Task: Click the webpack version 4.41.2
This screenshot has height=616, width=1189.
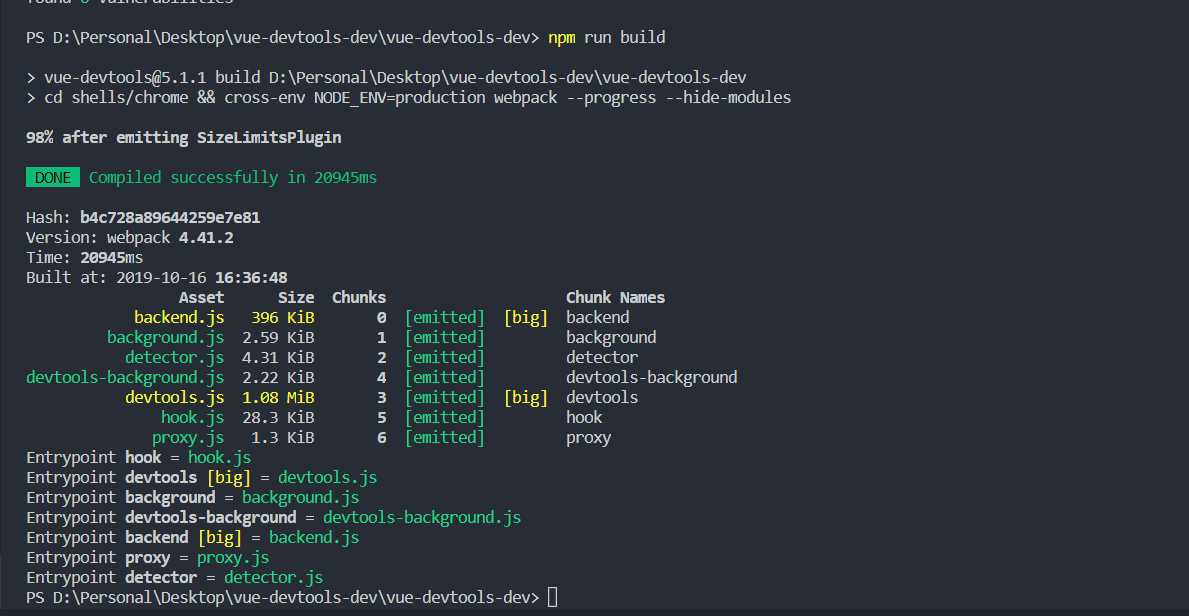Action: pyautogui.click(x=205, y=238)
